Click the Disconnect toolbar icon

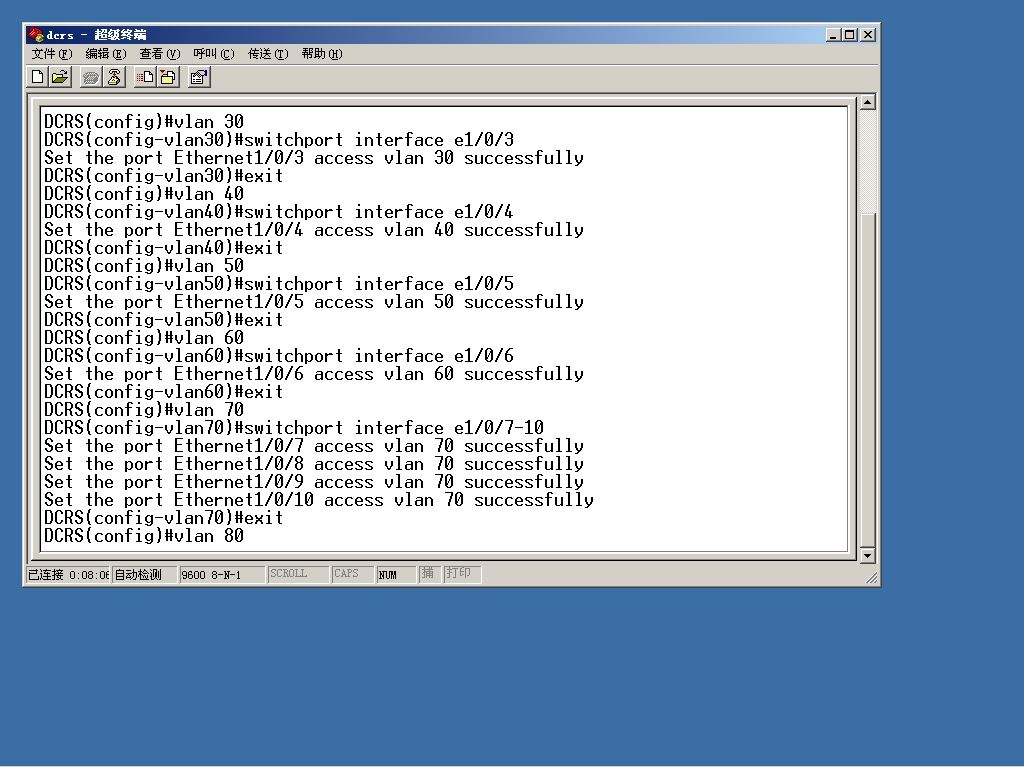(114, 77)
